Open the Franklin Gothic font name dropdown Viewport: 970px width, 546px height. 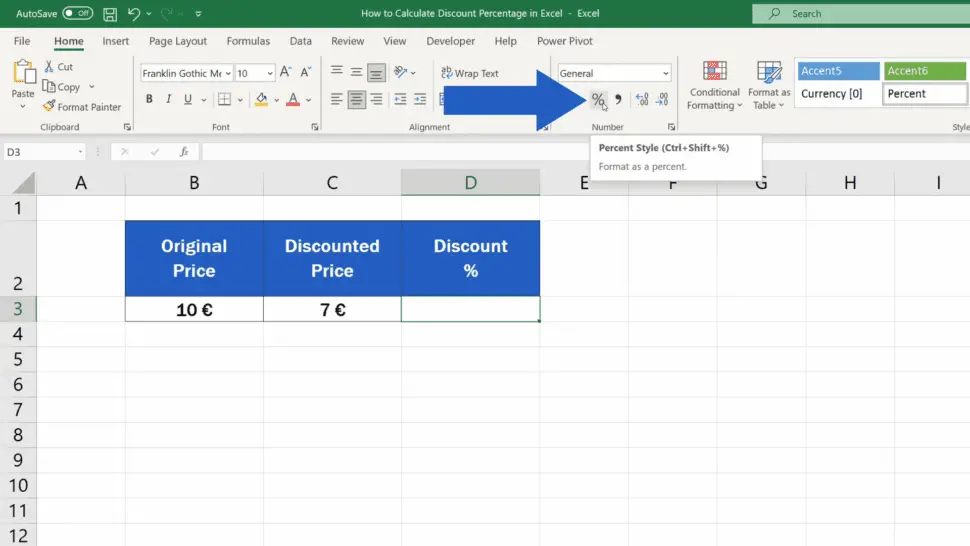228,73
